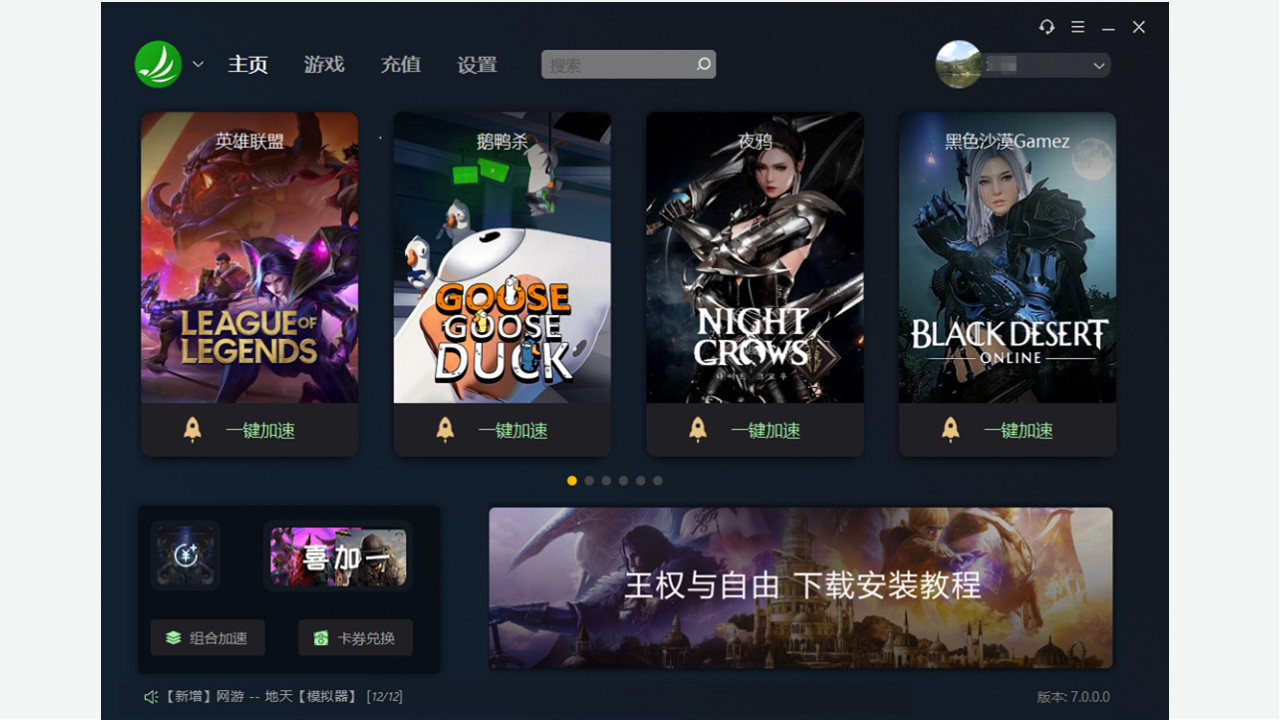Expand the user account dropdown

[x=1099, y=66]
